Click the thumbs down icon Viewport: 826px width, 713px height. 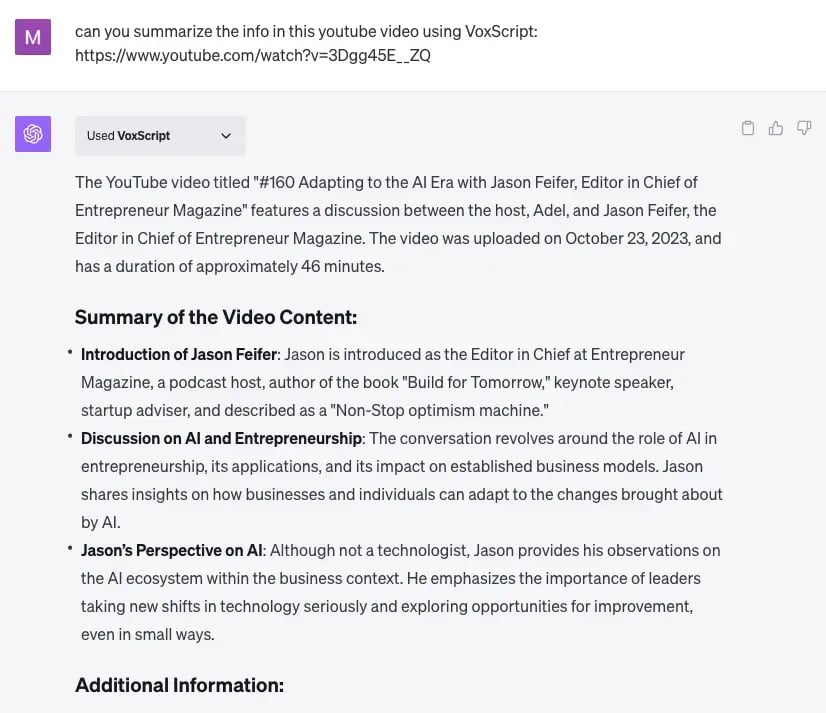click(803, 128)
